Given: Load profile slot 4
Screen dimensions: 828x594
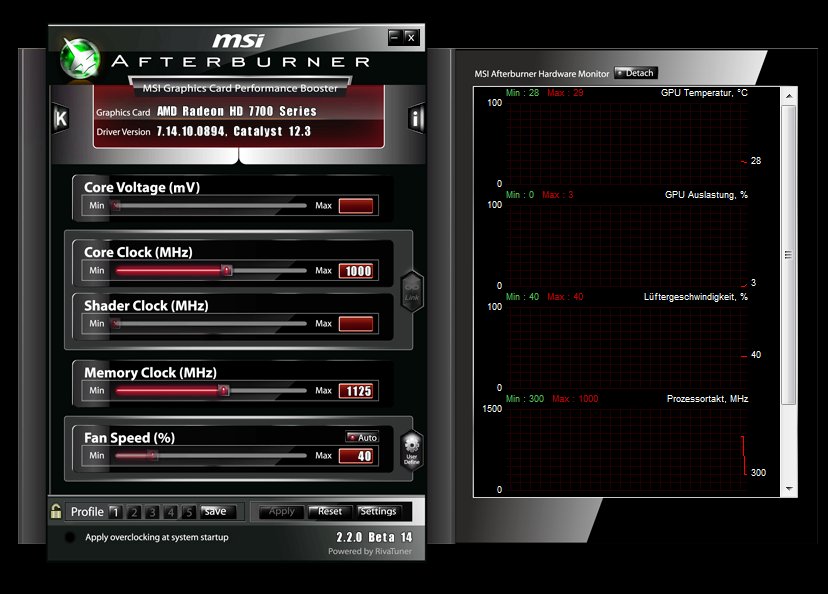Looking at the screenshot, I should 171,512.
